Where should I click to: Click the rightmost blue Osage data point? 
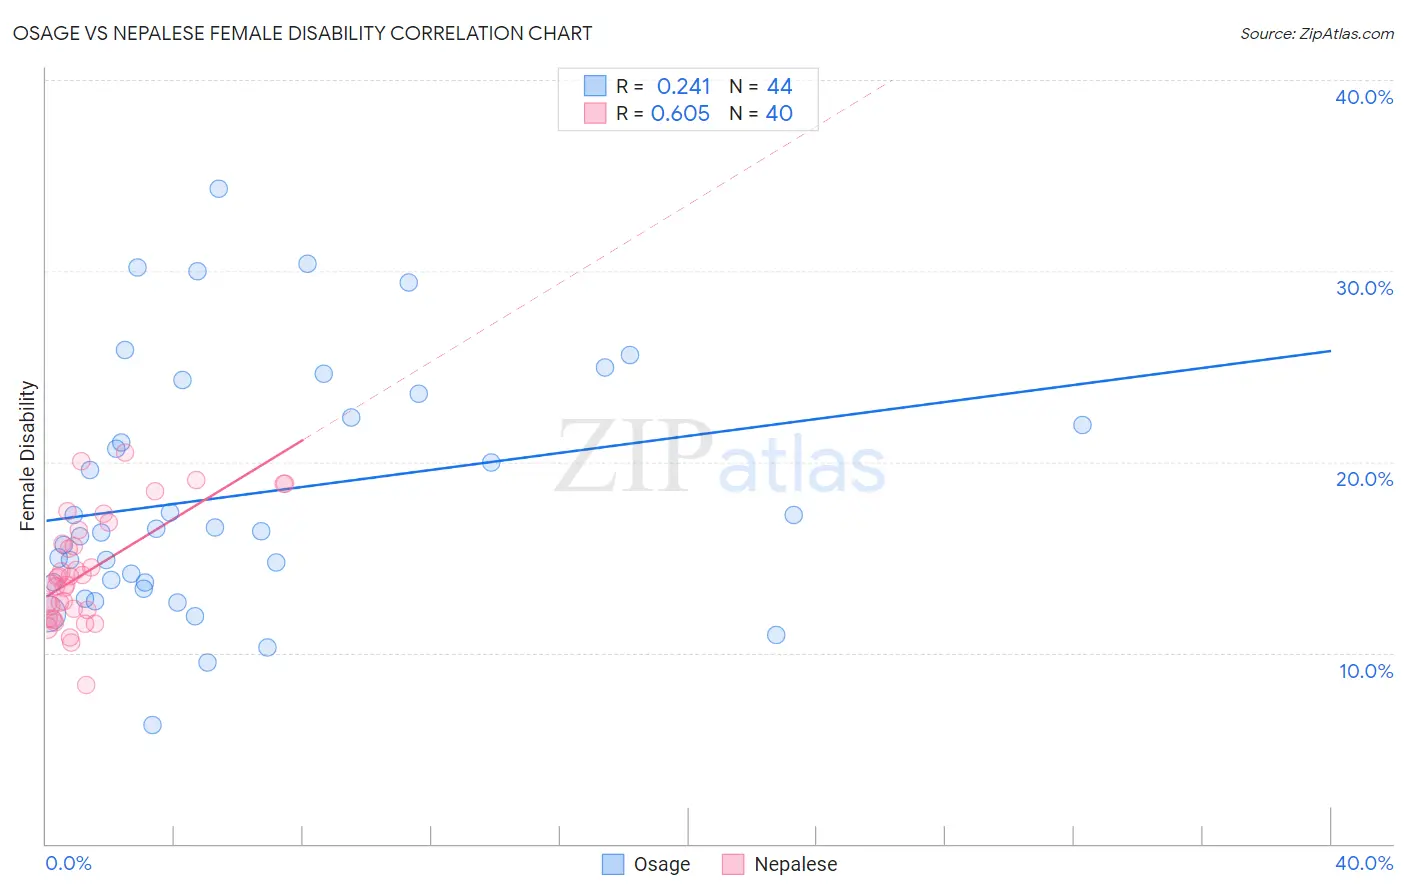click(x=1082, y=425)
